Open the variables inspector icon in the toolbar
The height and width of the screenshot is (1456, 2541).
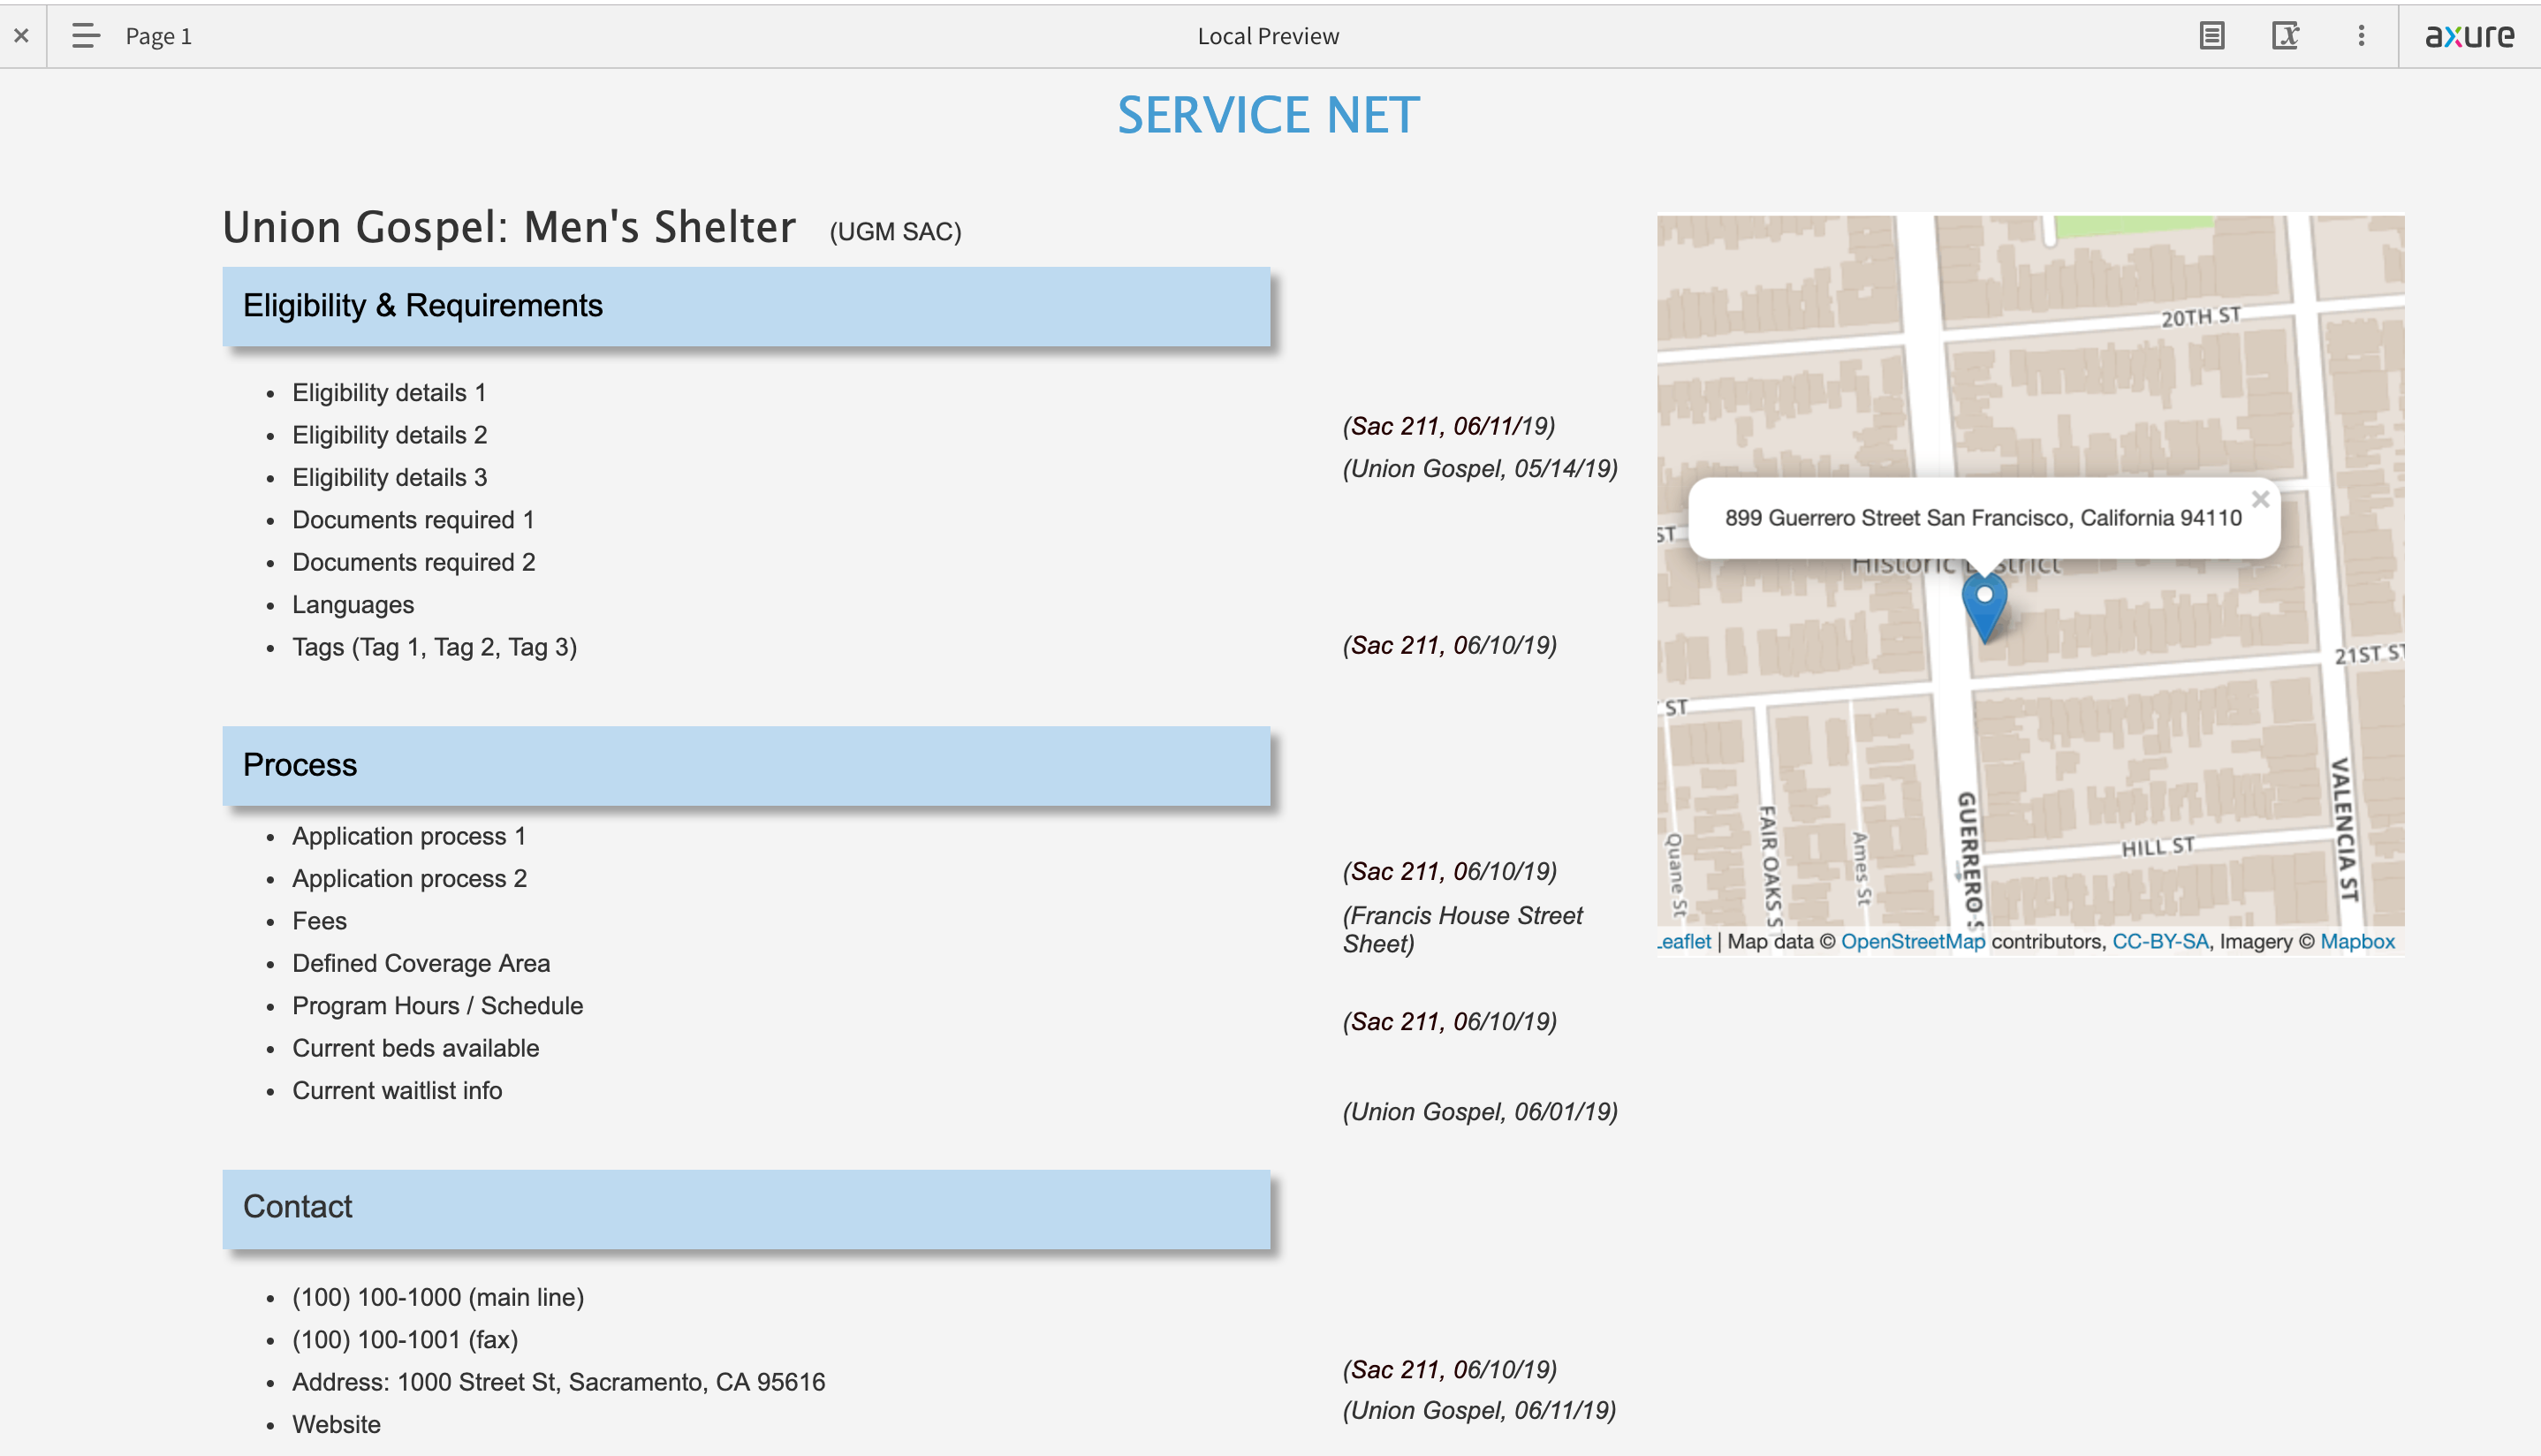2287,36
